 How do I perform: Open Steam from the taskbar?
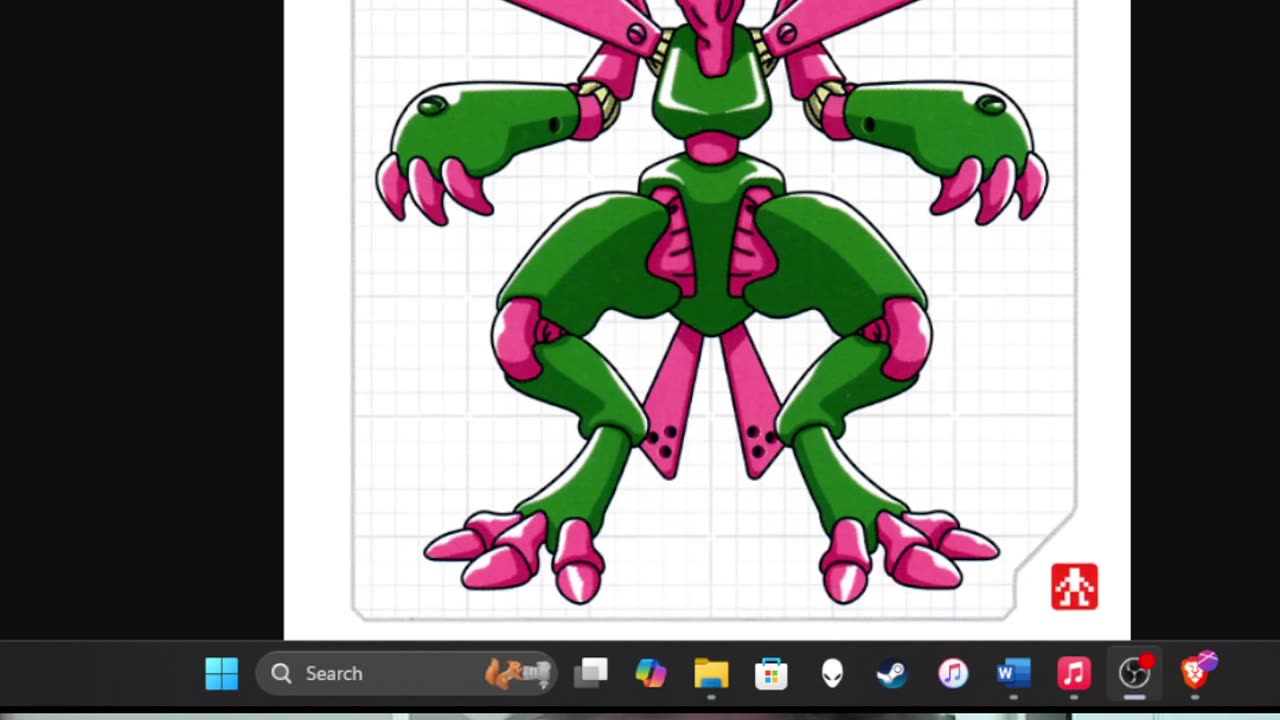[x=892, y=673]
